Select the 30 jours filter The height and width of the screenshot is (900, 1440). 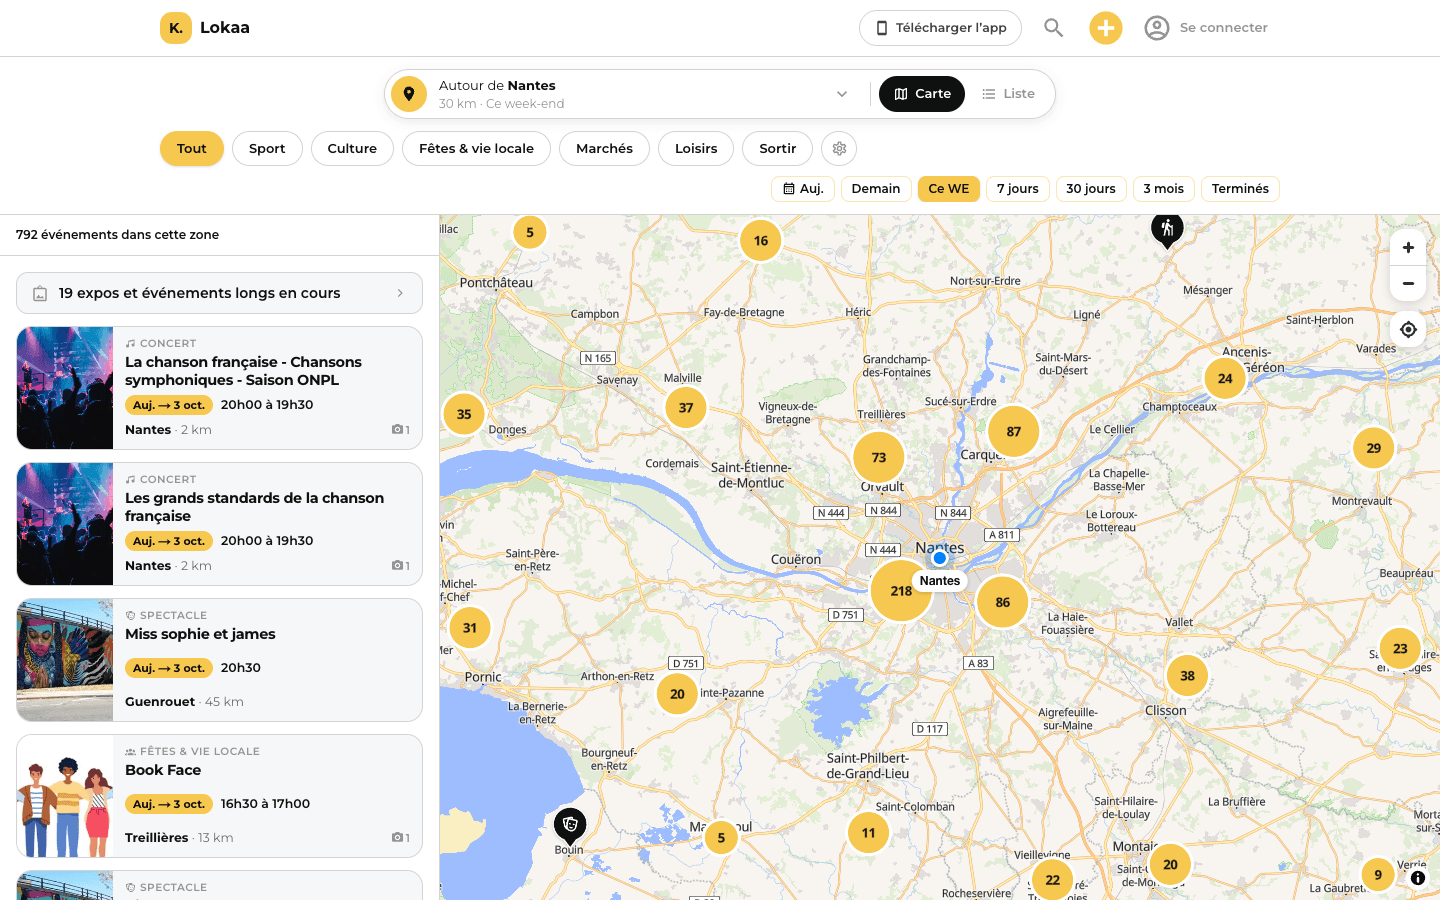1091,189
